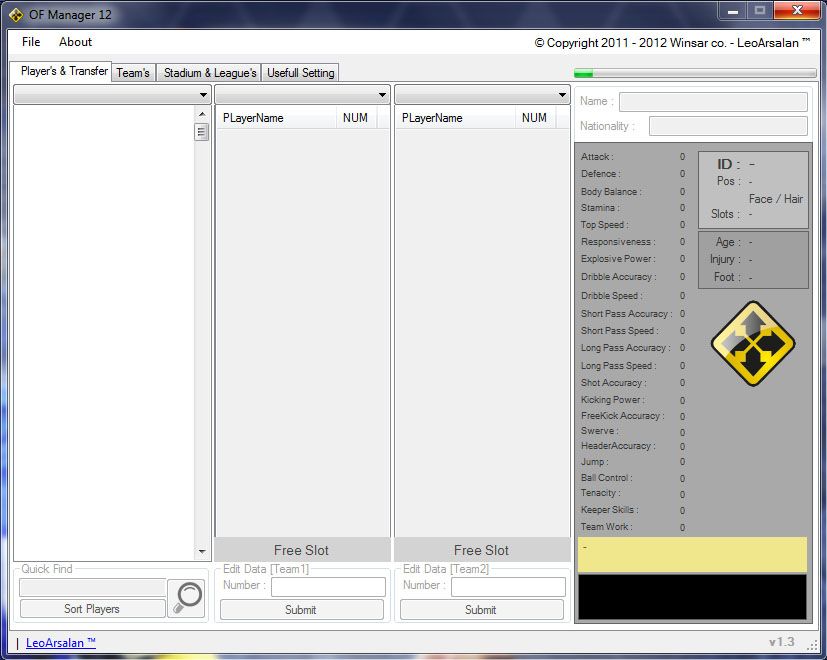Open the About menu
The image size is (827, 660).
pyautogui.click(x=75, y=42)
